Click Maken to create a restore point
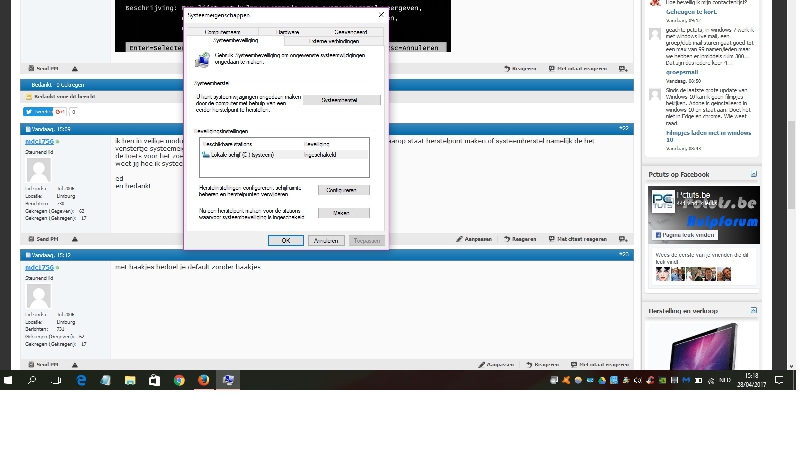 343,213
